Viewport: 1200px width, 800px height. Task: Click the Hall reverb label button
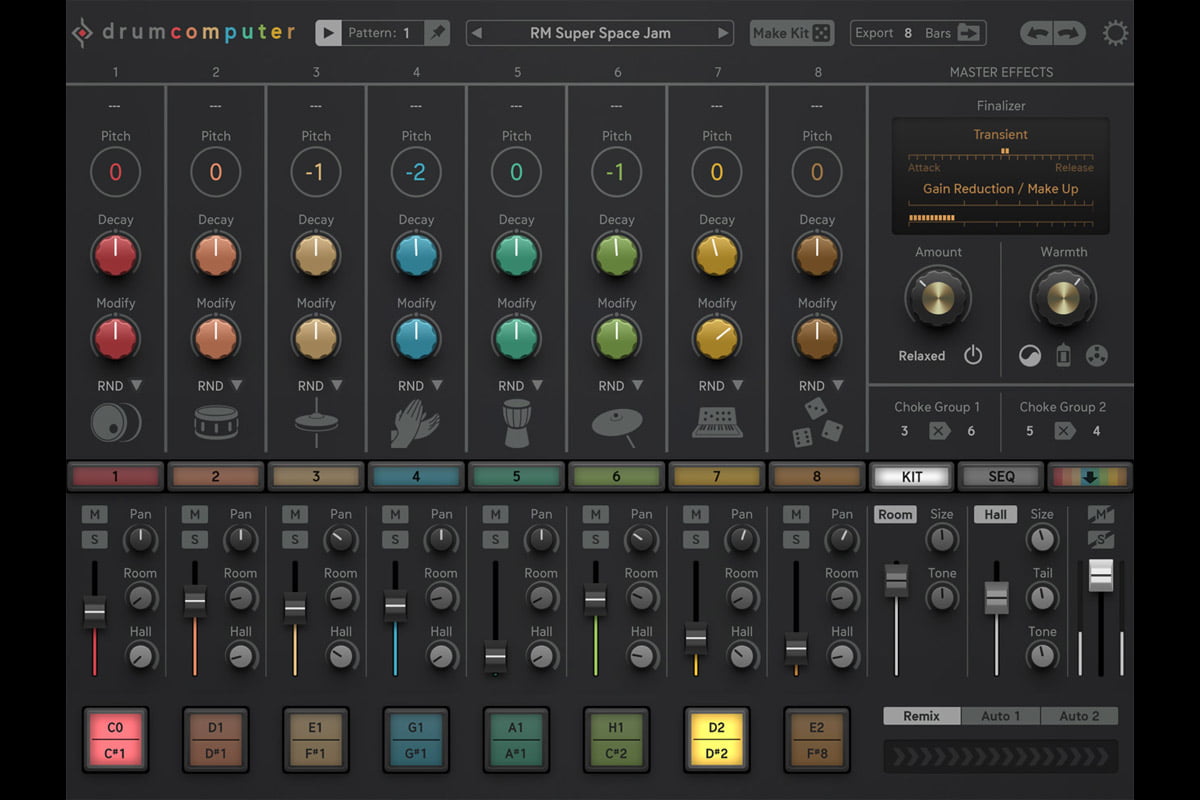click(995, 514)
